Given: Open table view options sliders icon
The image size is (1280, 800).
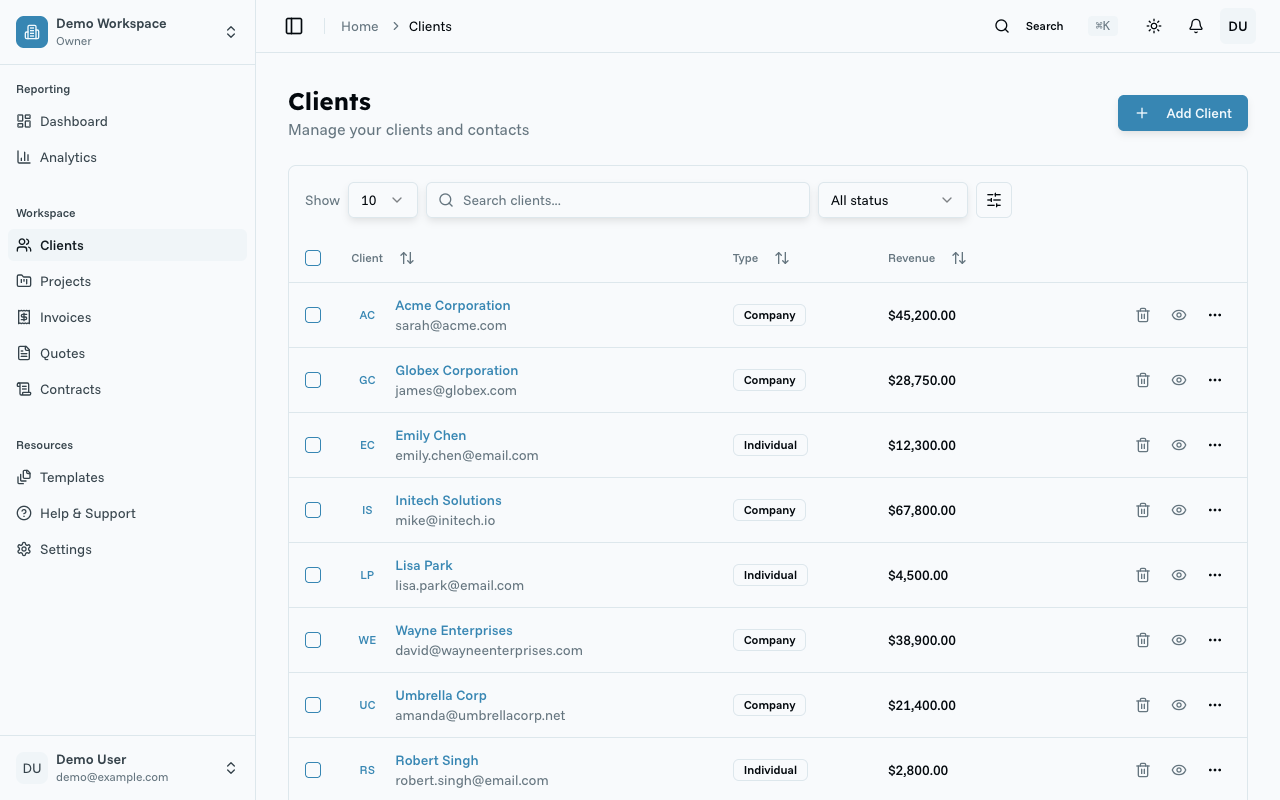Looking at the screenshot, I should click(994, 200).
